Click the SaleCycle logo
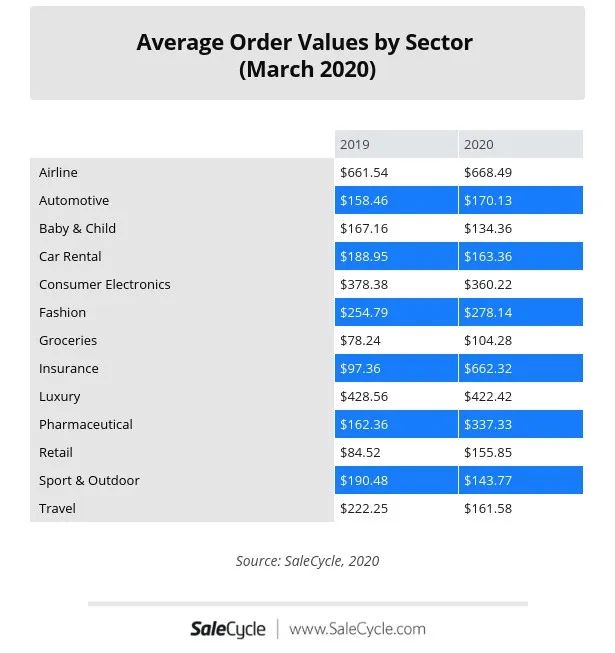This screenshot has height=653, width=615. (x=228, y=629)
